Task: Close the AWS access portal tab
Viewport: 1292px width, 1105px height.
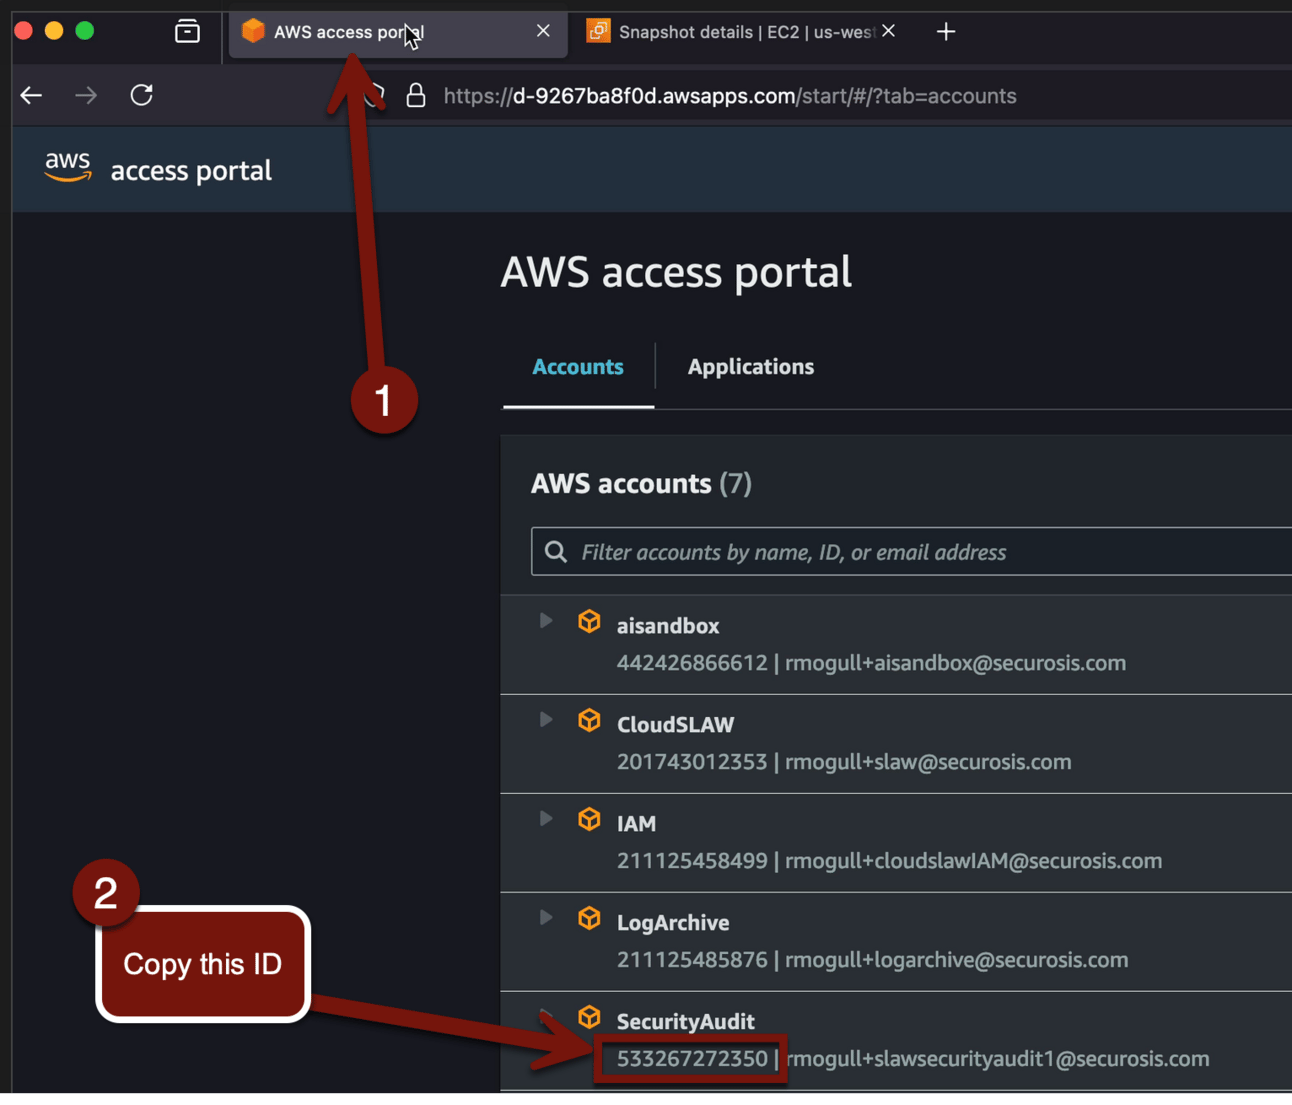Action: tap(543, 31)
